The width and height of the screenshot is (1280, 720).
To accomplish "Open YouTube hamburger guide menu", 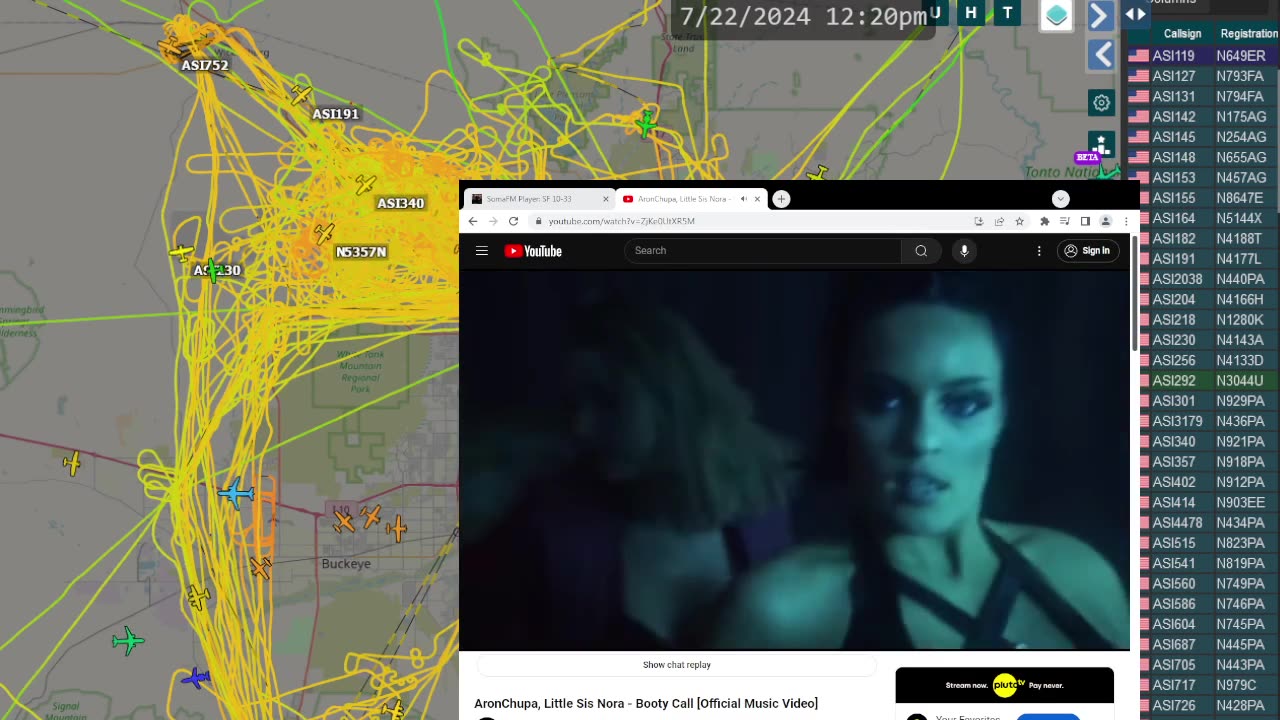I will click(x=482, y=251).
